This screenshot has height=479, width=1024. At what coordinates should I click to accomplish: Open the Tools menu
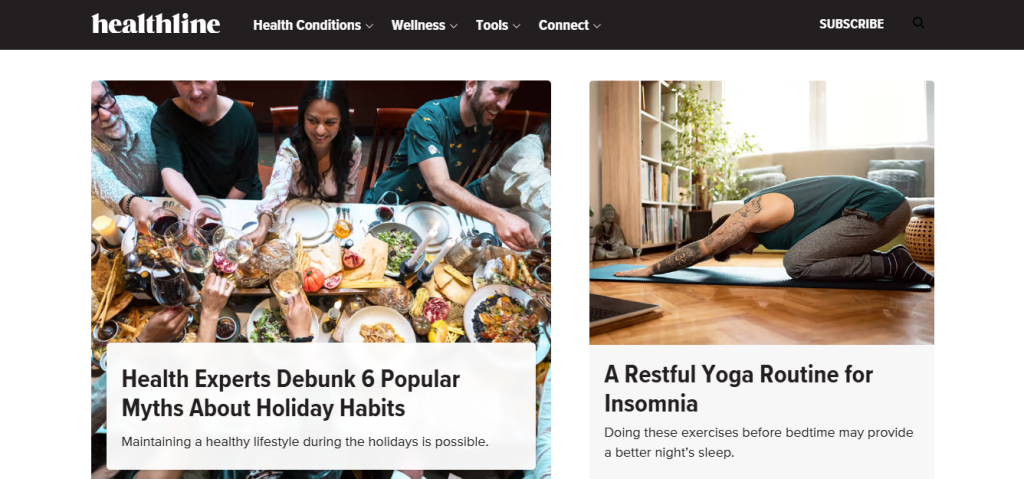coord(492,25)
